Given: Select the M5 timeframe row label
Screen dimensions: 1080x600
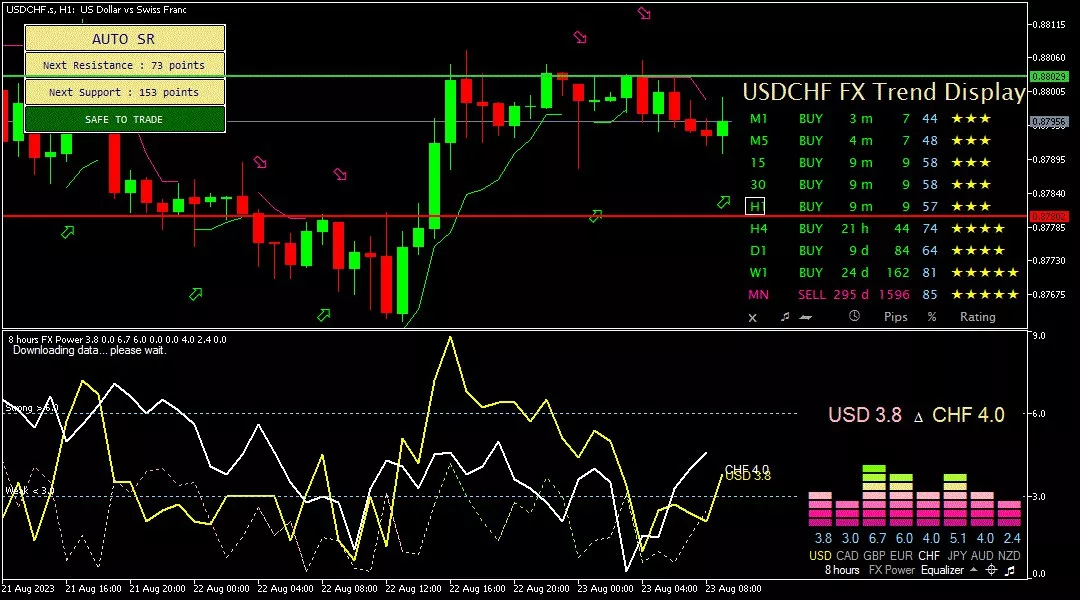Looking at the screenshot, I should 758,141.
